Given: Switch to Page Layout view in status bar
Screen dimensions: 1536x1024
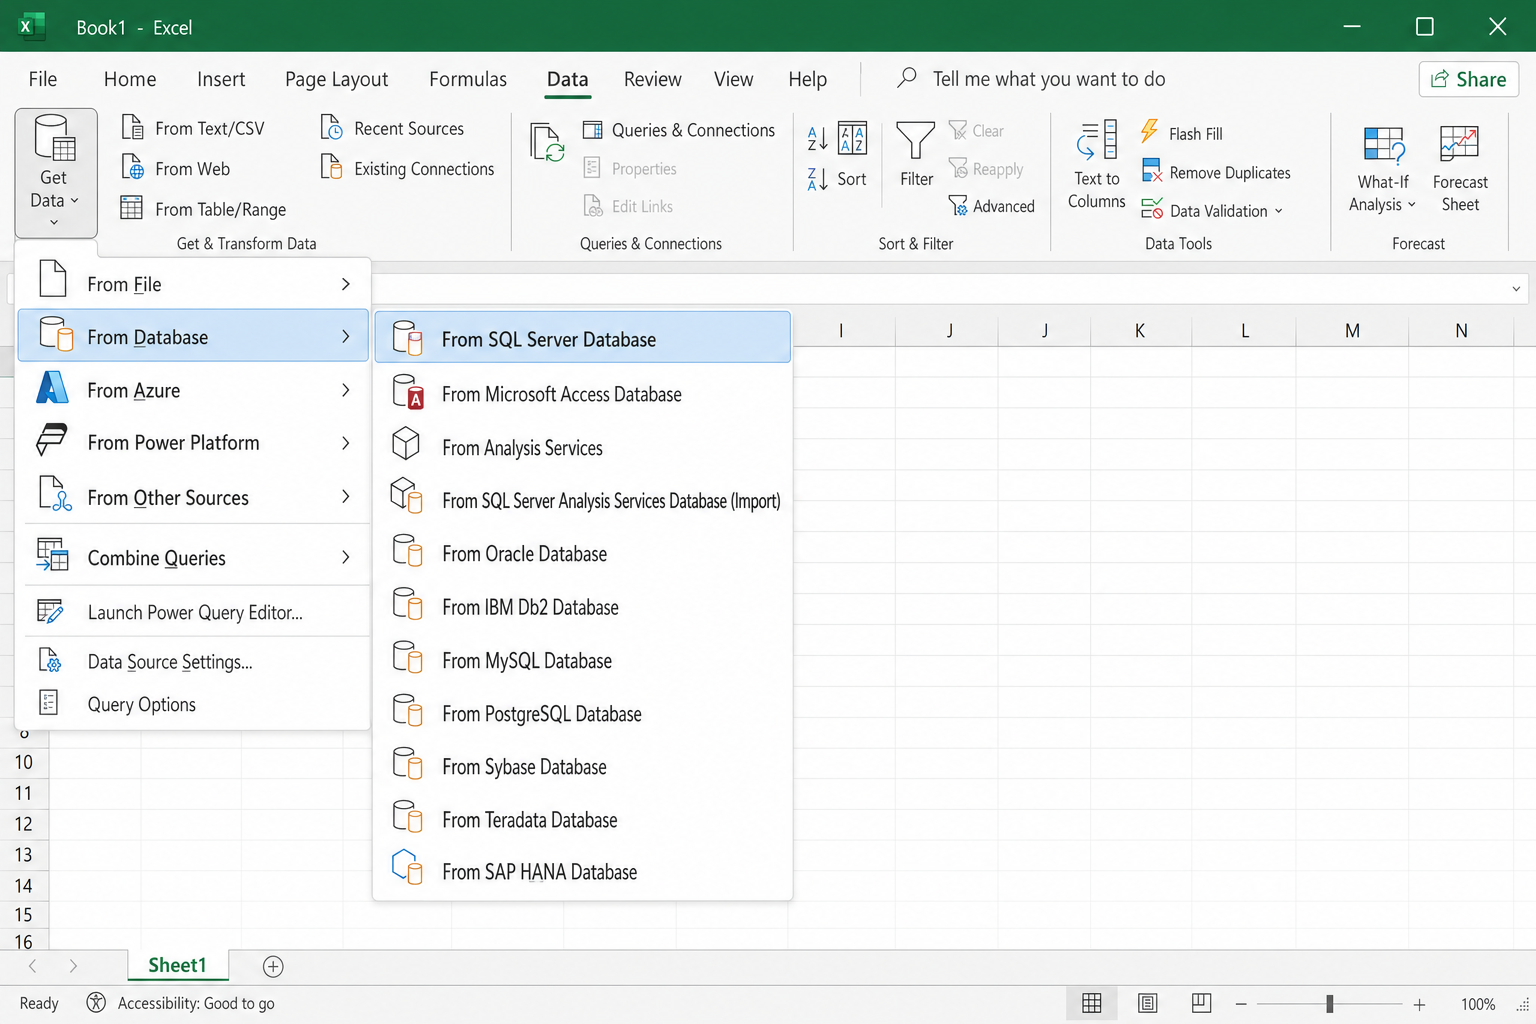Looking at the screenshot, I should [x=1147, y=1003].
